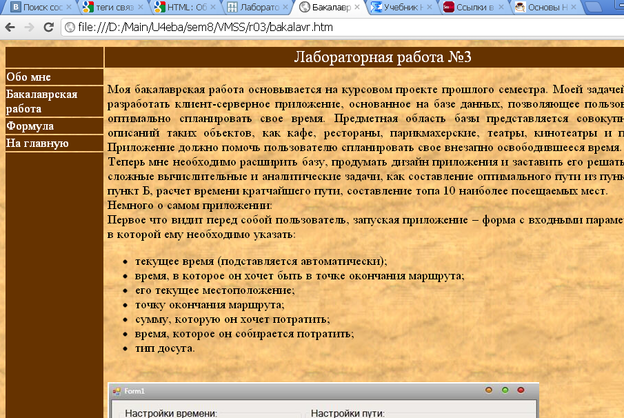Open the 'Обо мне' sidebar link
This screenshot has width=624, height=418.
click(28, 77)
